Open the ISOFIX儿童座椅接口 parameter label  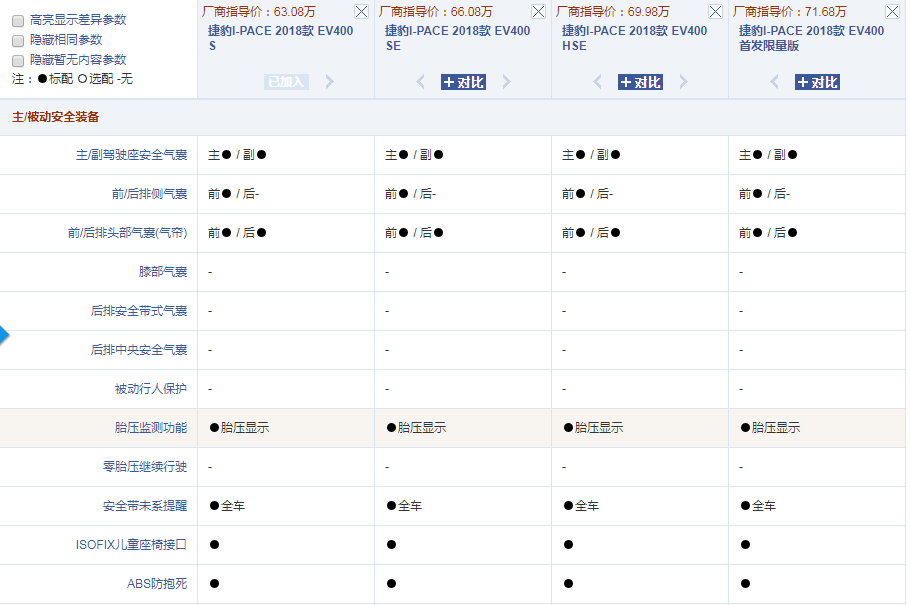pyautogui.click(x=131, y=545)
